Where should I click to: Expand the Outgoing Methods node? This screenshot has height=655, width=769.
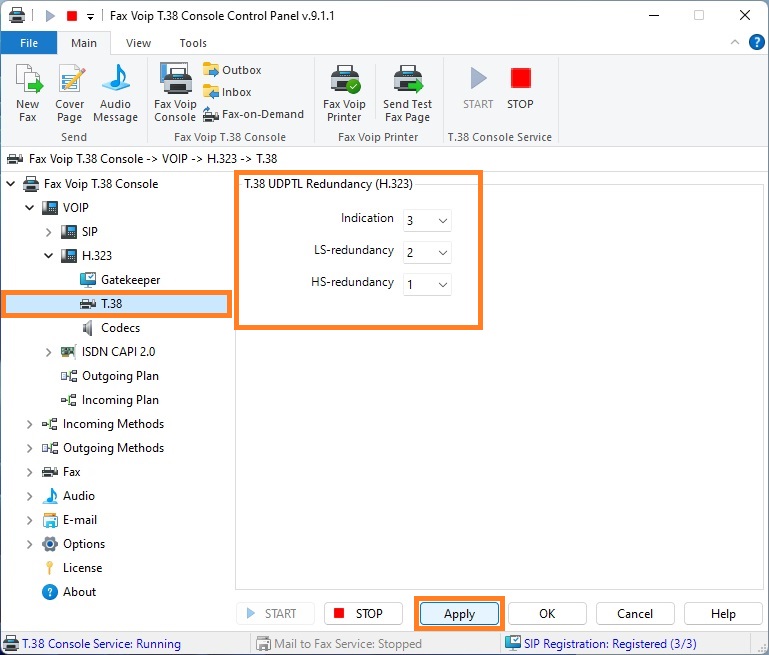click(29, 448)
